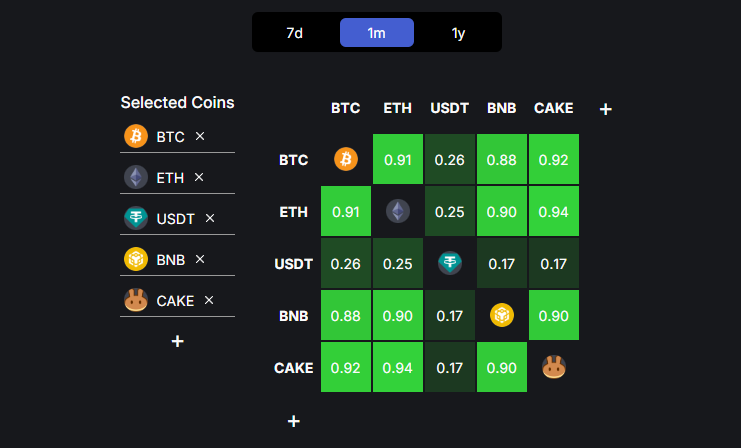The width and height of the screenshot is (741, 448).
Task: Remove BTC from selected coins
Action: click(200, 136)
